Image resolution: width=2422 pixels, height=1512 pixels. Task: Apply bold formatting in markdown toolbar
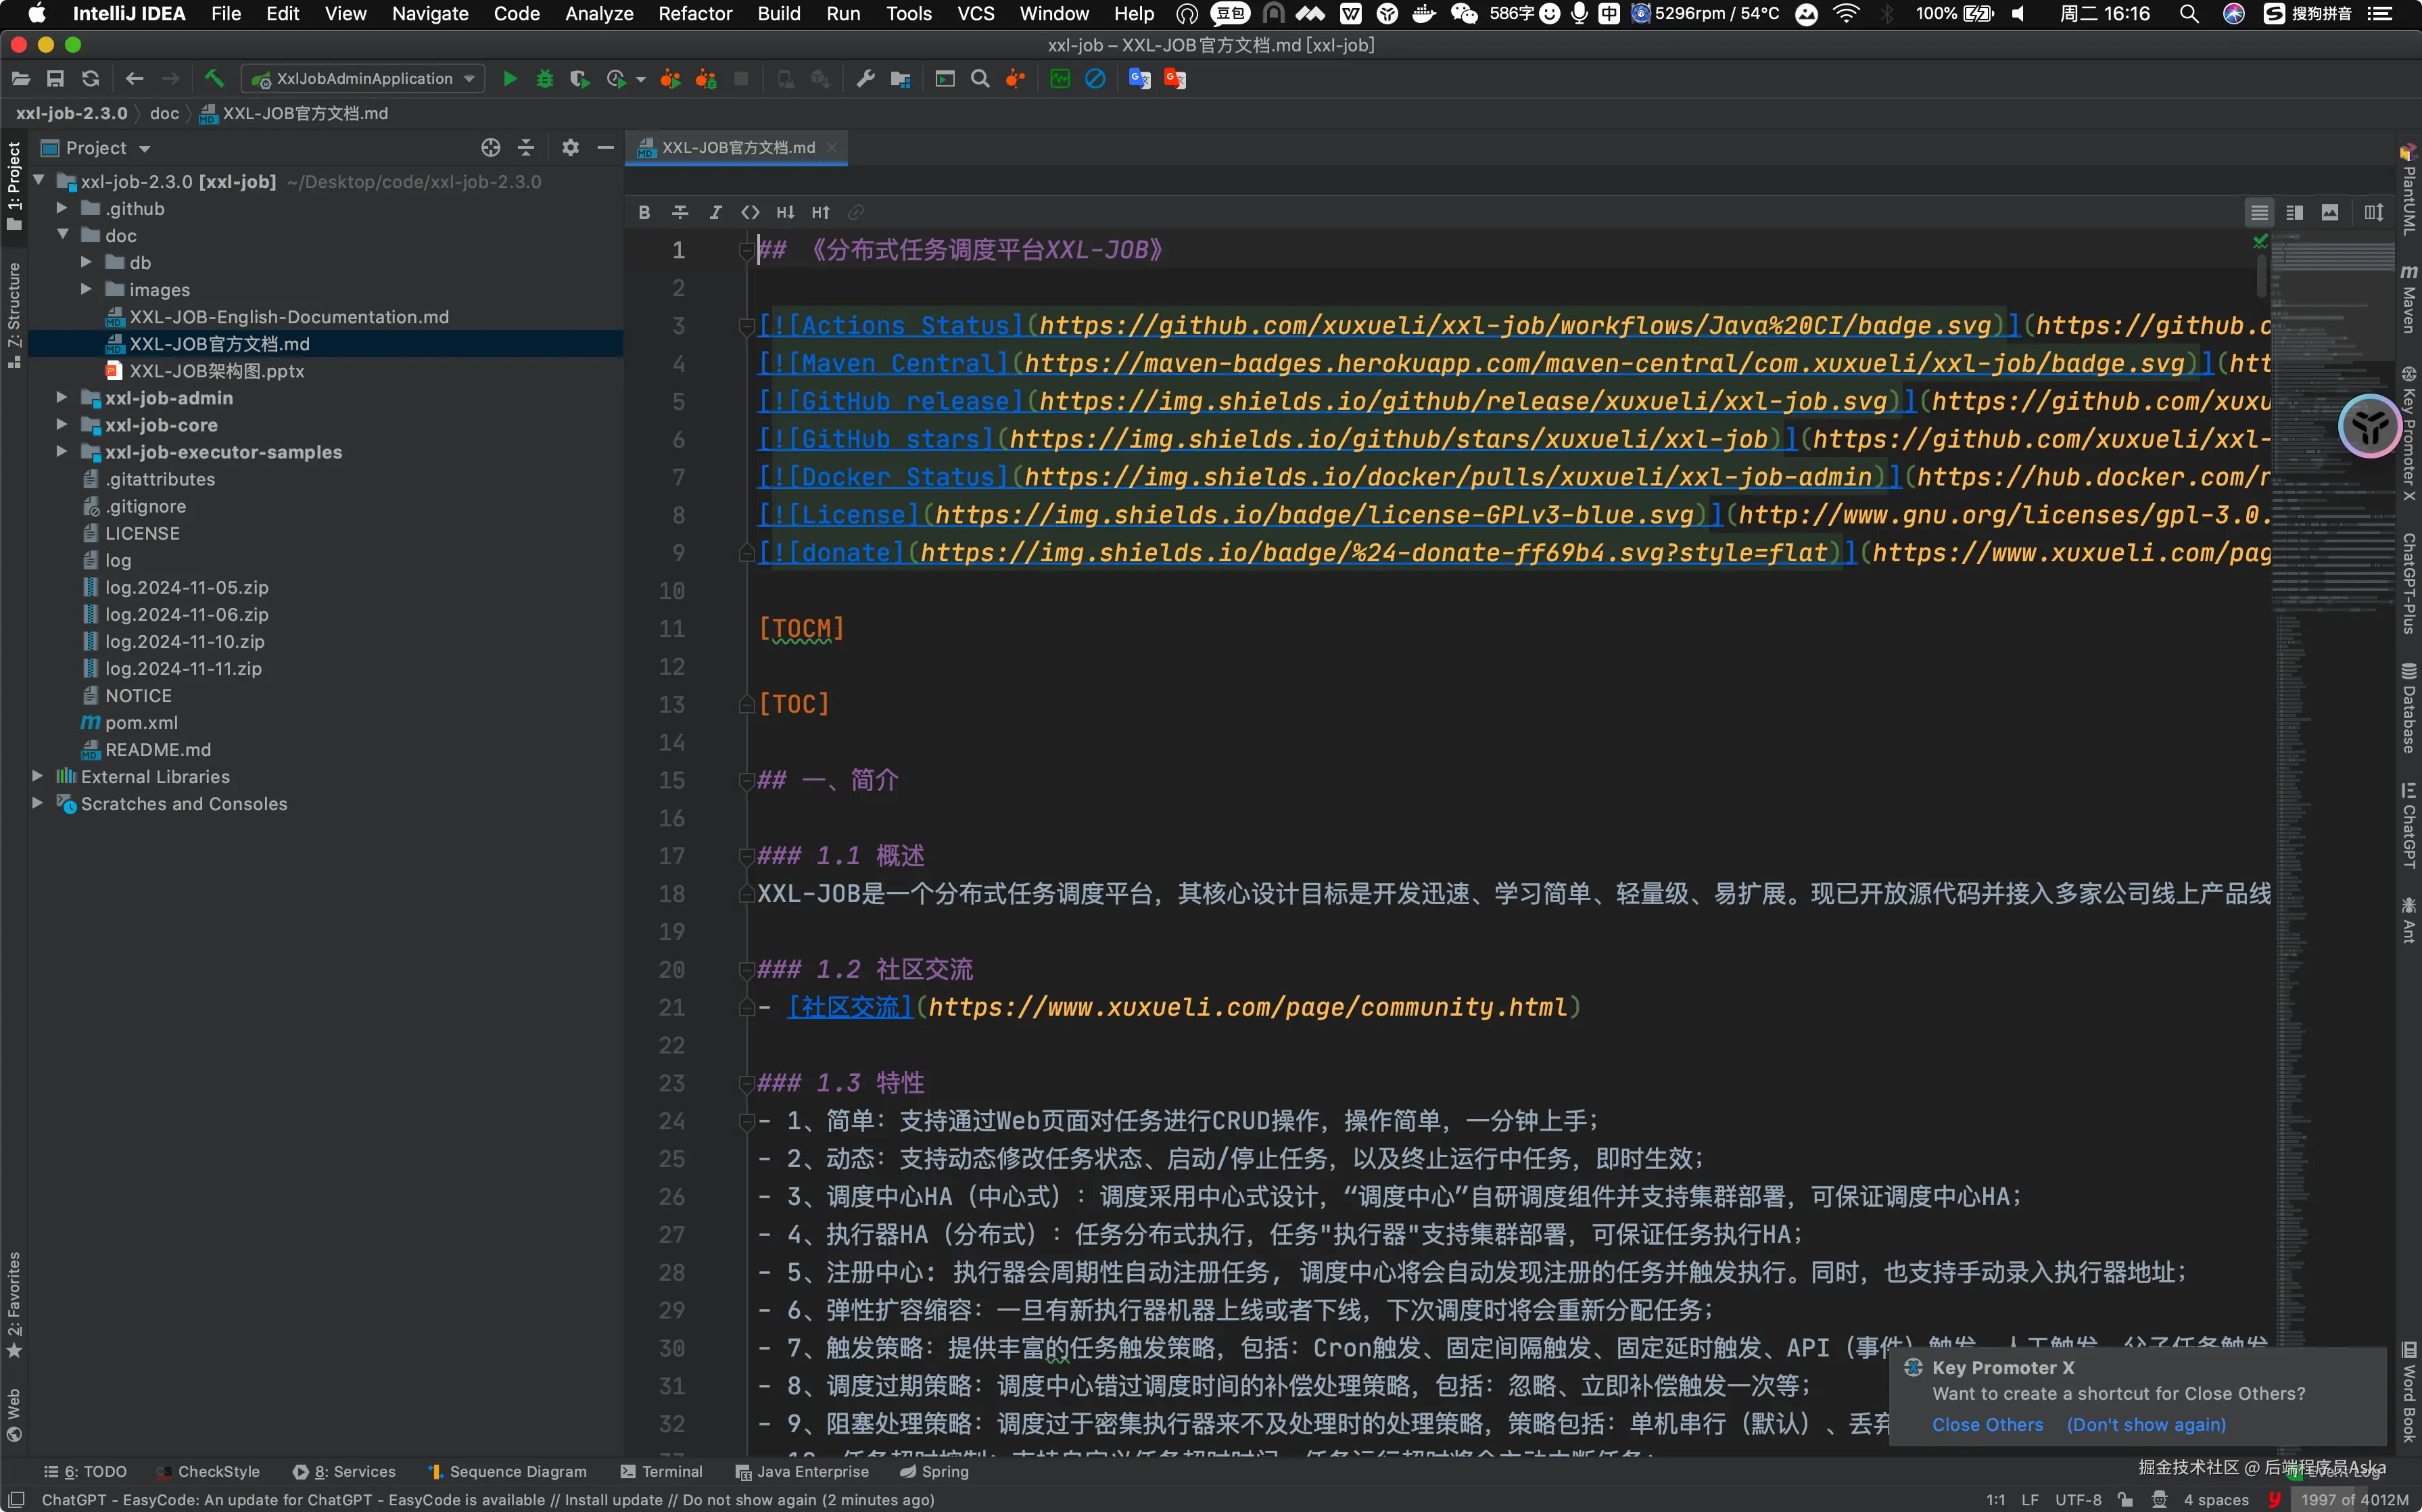pos(644,212)
